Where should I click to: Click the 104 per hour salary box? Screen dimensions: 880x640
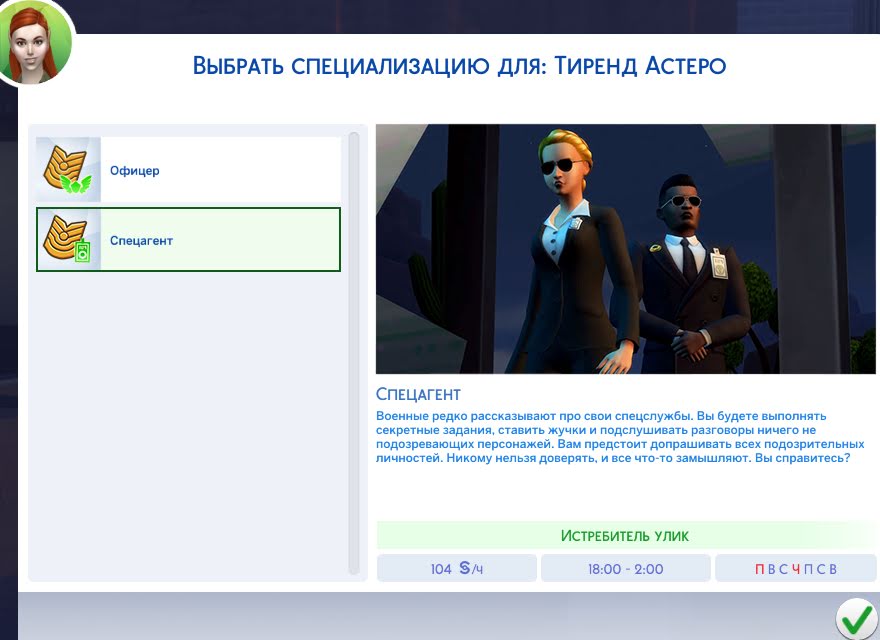(456, 568)
